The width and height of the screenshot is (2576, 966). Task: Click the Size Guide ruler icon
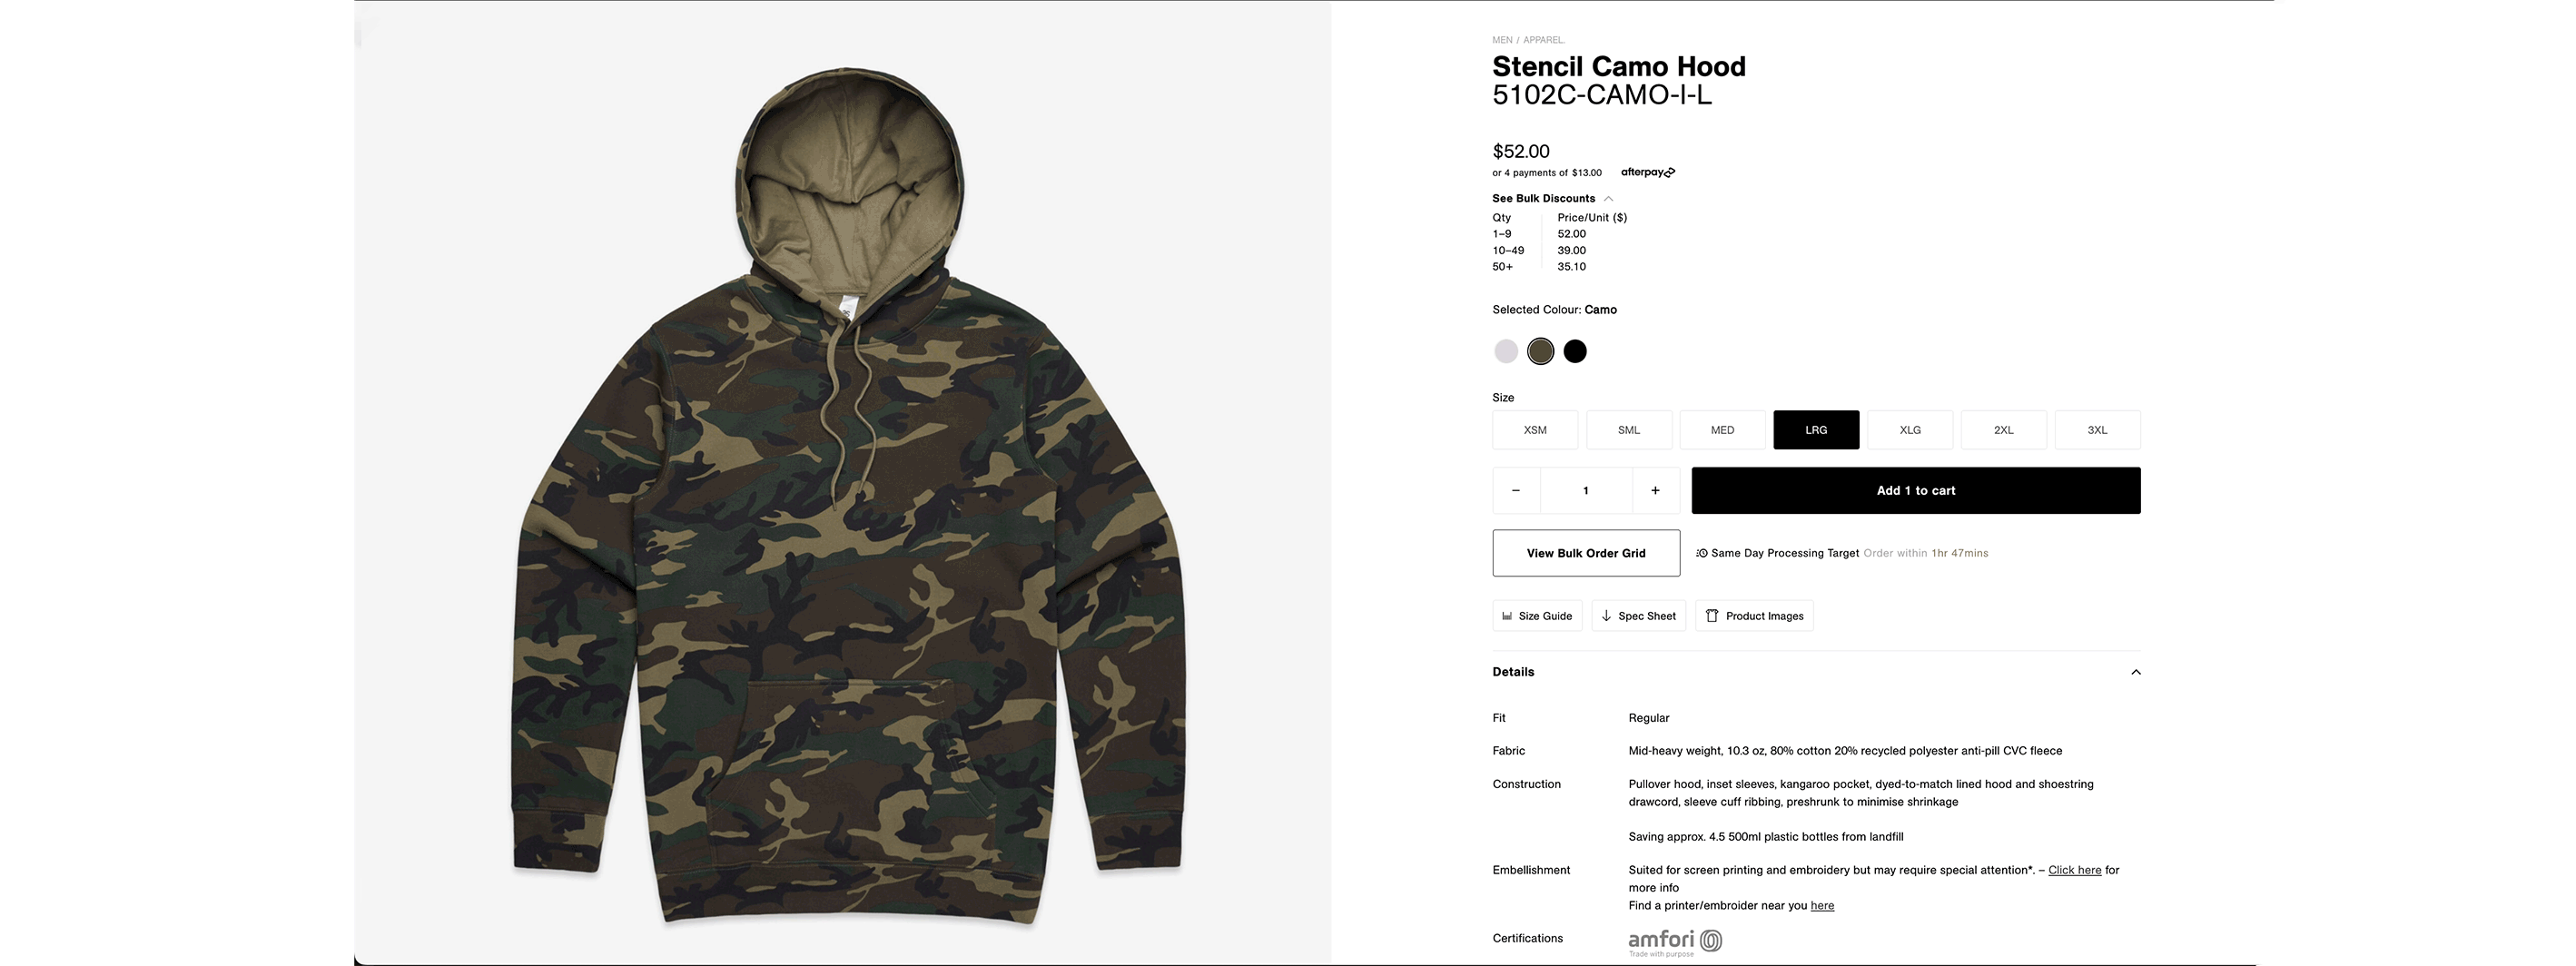pos(1507,616)
